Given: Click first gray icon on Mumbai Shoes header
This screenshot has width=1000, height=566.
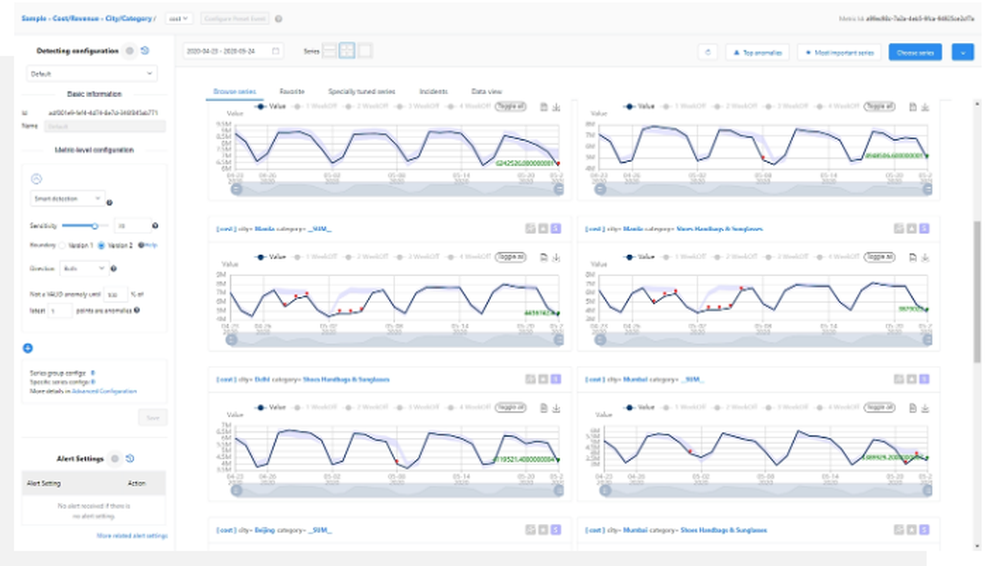Looking at the screenshot, I should [899, 530].
